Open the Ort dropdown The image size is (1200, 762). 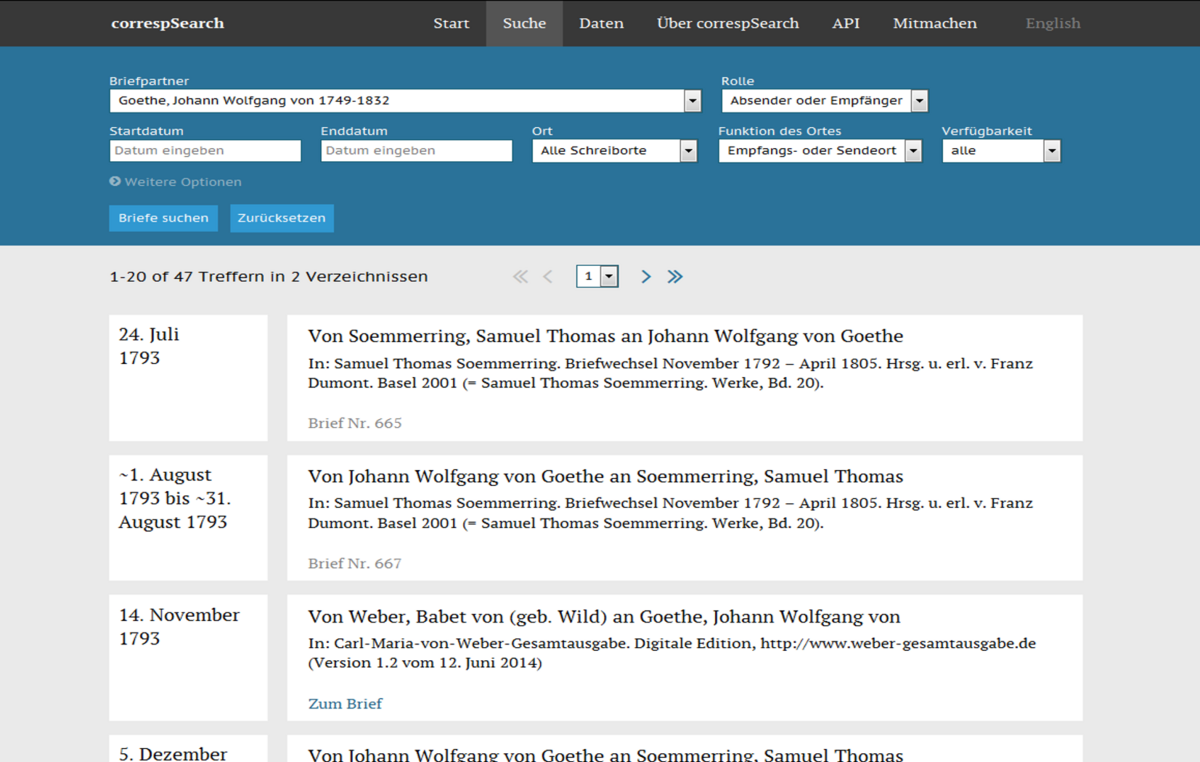[x=614, y=151]
